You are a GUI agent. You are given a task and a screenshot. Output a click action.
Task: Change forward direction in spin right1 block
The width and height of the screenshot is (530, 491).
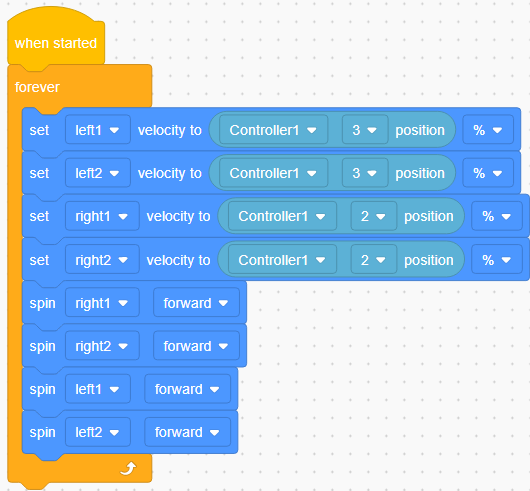click(196, 303)
